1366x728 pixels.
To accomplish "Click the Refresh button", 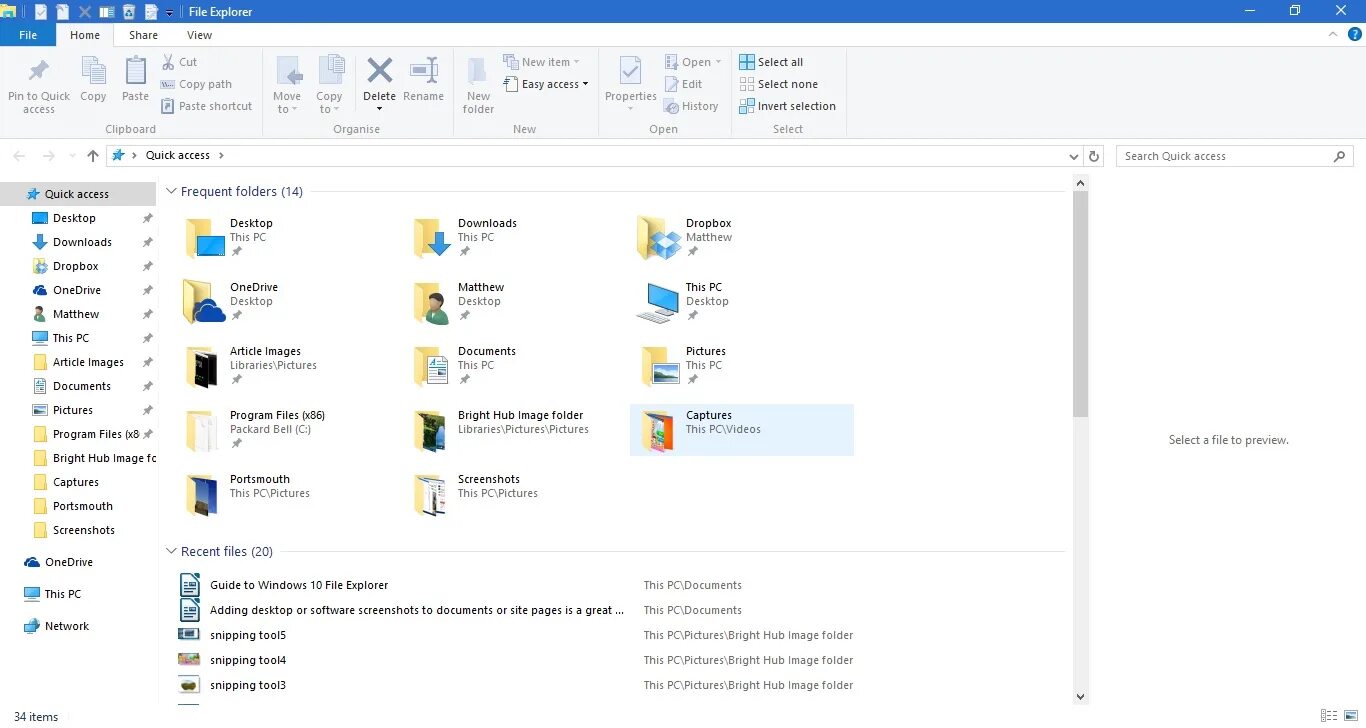I will click(x=1094, y=157).
